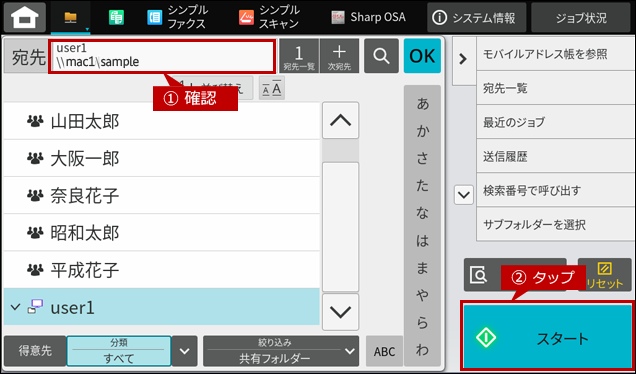636x374 pixels.
Task: Select the user1 shared folder entry
Action: pos(161,307)
